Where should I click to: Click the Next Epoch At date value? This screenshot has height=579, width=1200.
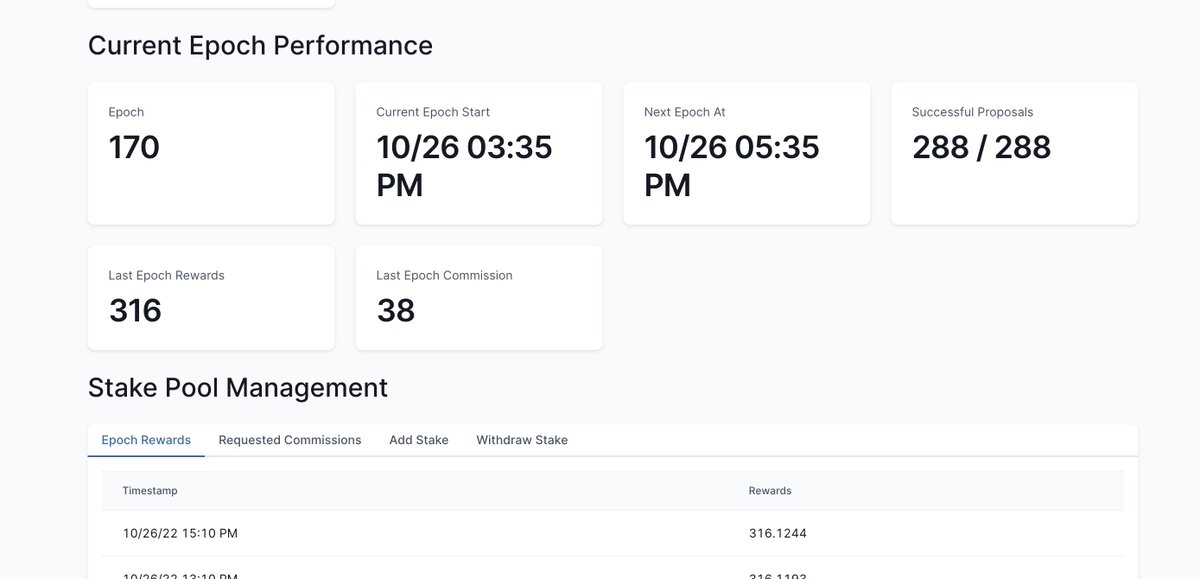point(732,166)
